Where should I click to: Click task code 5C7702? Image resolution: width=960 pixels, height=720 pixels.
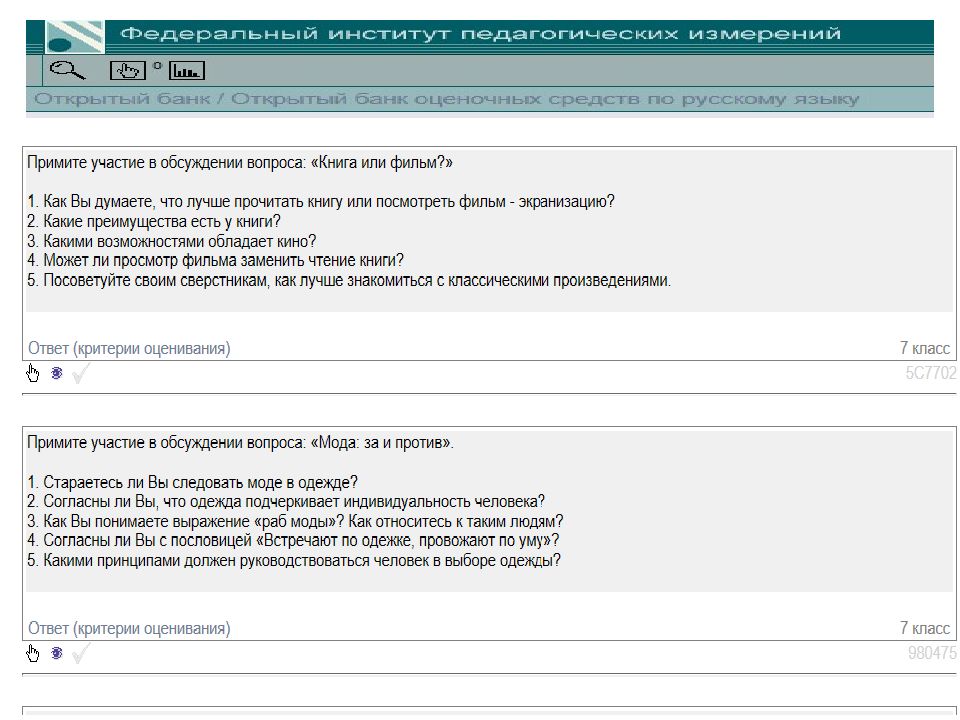point(931,373)
